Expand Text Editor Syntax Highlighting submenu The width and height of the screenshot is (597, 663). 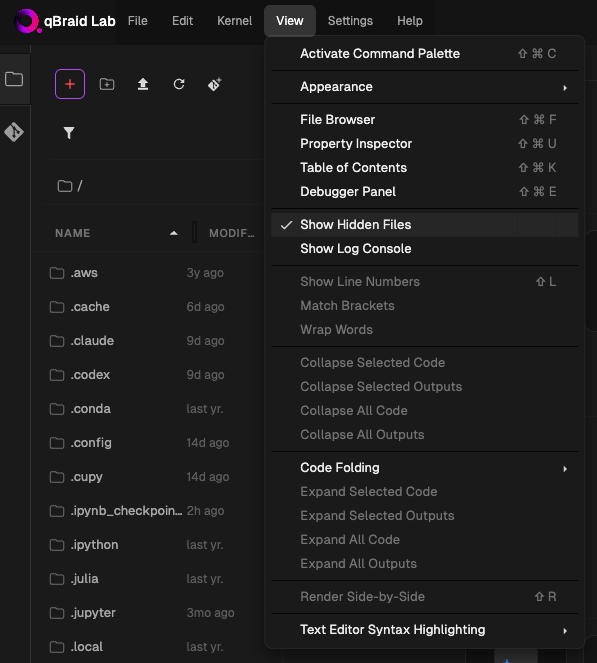(424, 630)
